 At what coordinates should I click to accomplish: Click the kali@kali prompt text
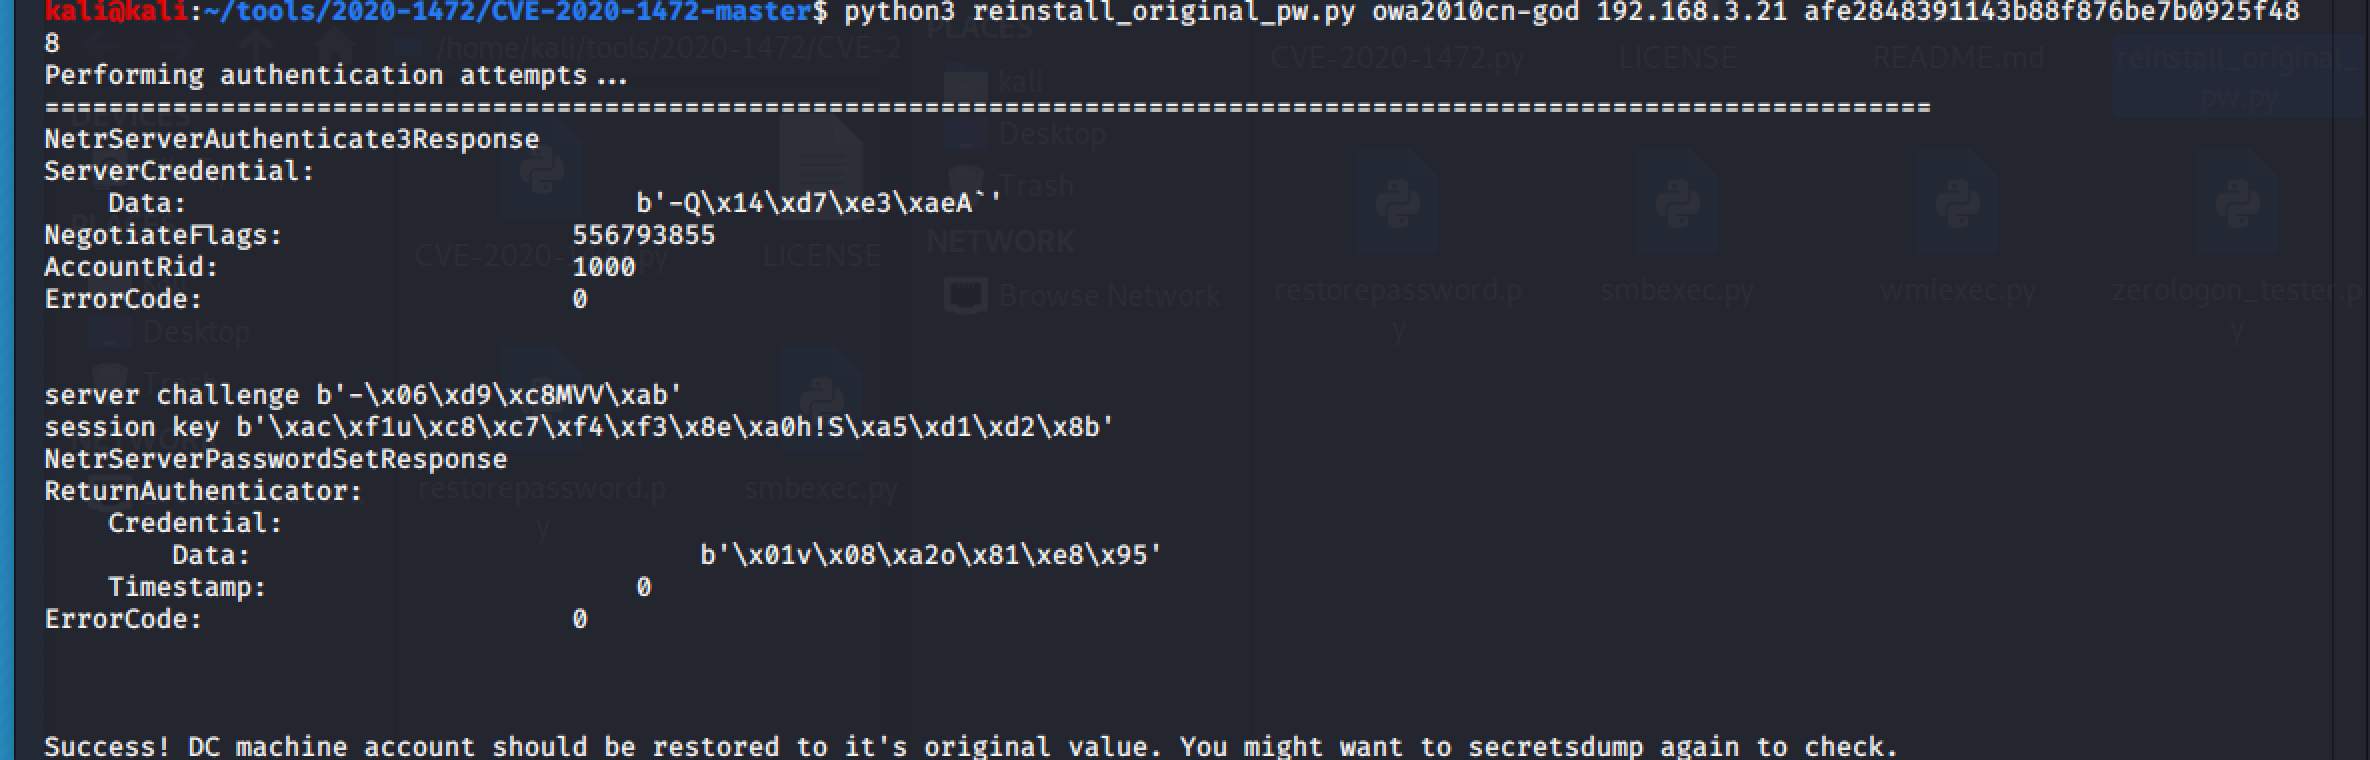pyautogui.click(x=116, y=12)
